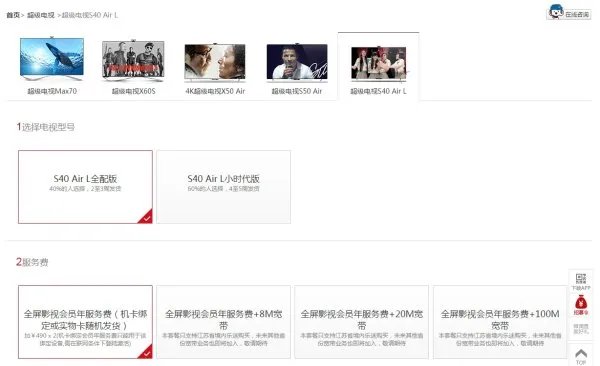
Task: Switch to 超级电视X60S tab
Action: pos(134,91)
